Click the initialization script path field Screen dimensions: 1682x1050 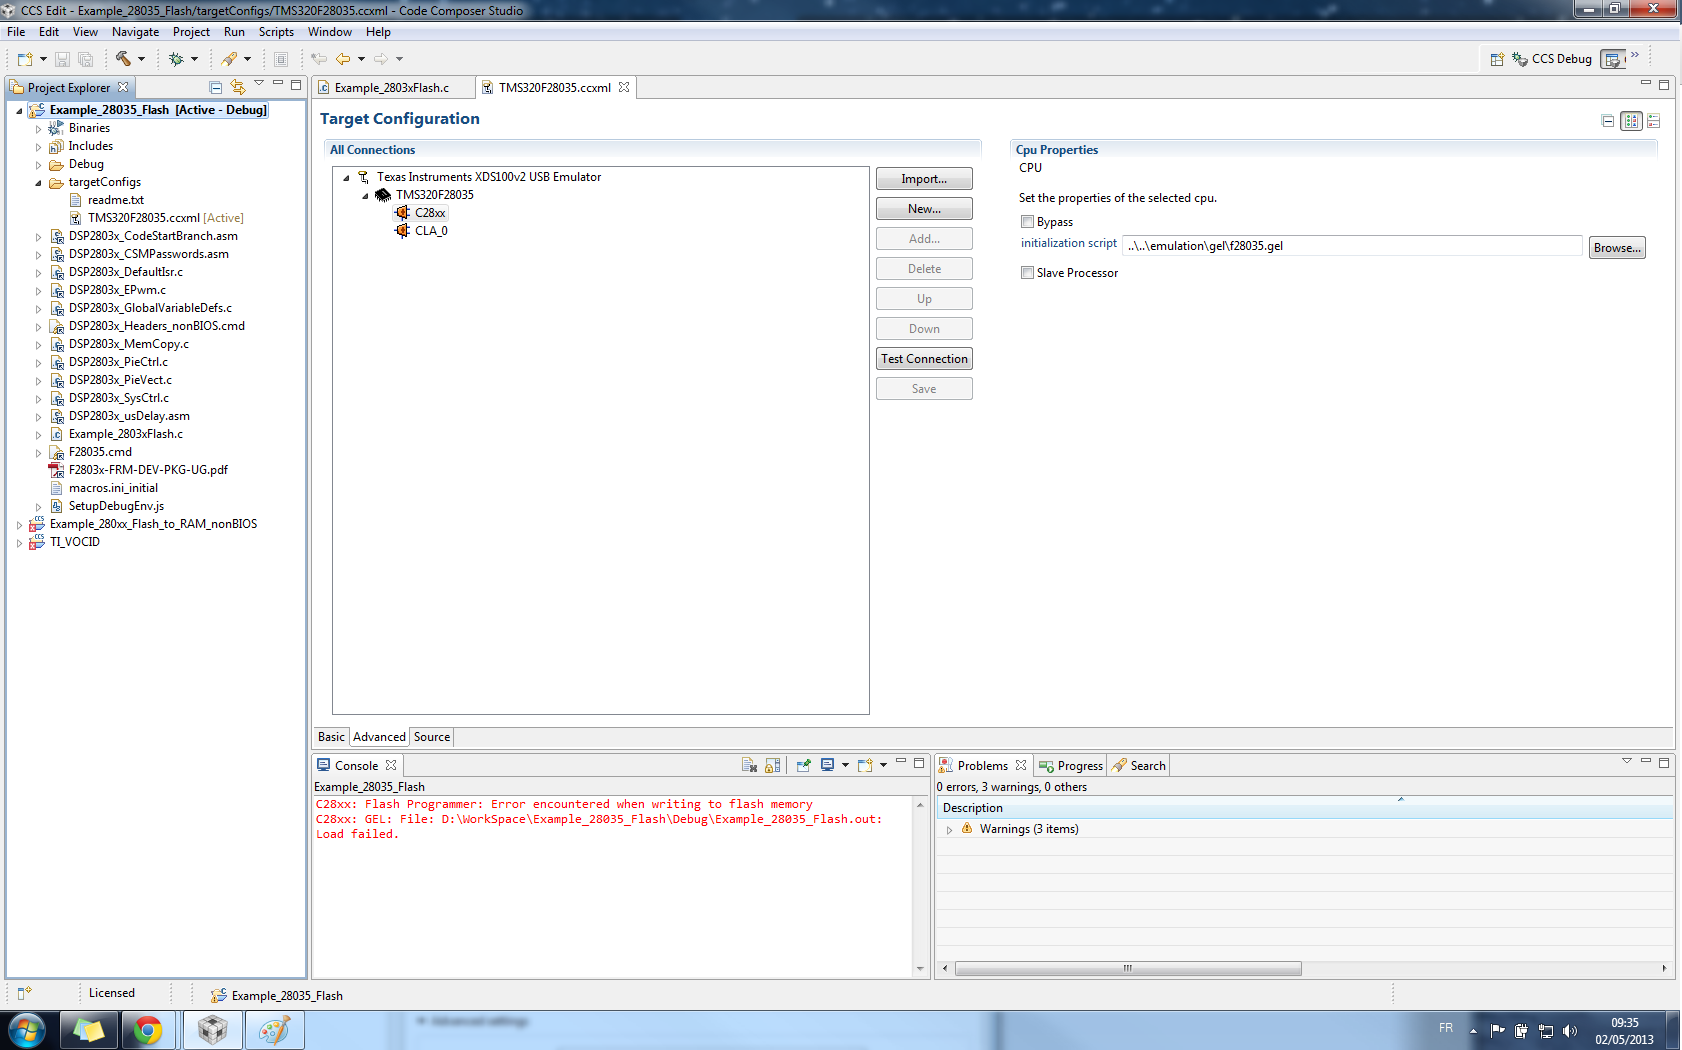pos(1352,246)
